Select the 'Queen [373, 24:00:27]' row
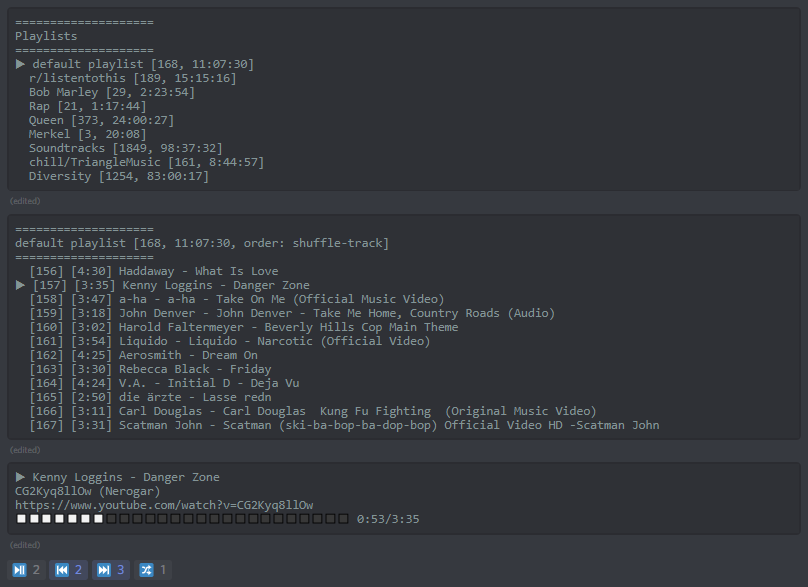Image resolution: width=808 pixels, height=587 pixels. (102, 120)
